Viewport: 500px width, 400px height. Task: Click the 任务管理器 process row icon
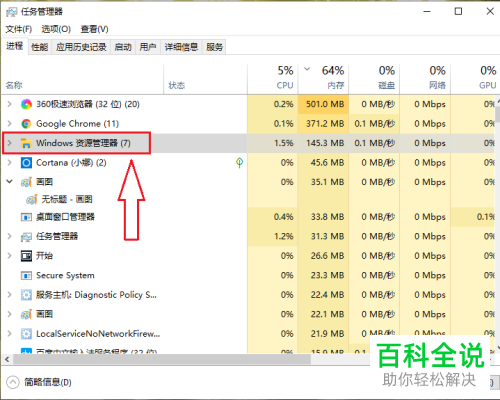click(x=26, y=236)
